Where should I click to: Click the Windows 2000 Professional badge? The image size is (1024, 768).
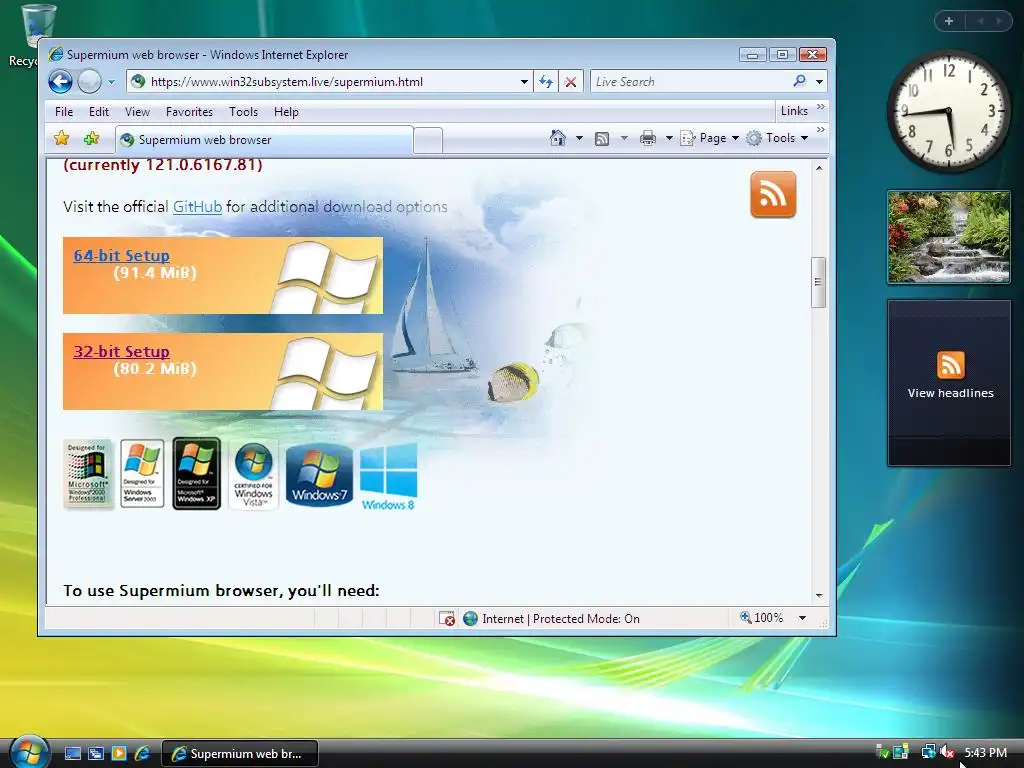point(87,473)
